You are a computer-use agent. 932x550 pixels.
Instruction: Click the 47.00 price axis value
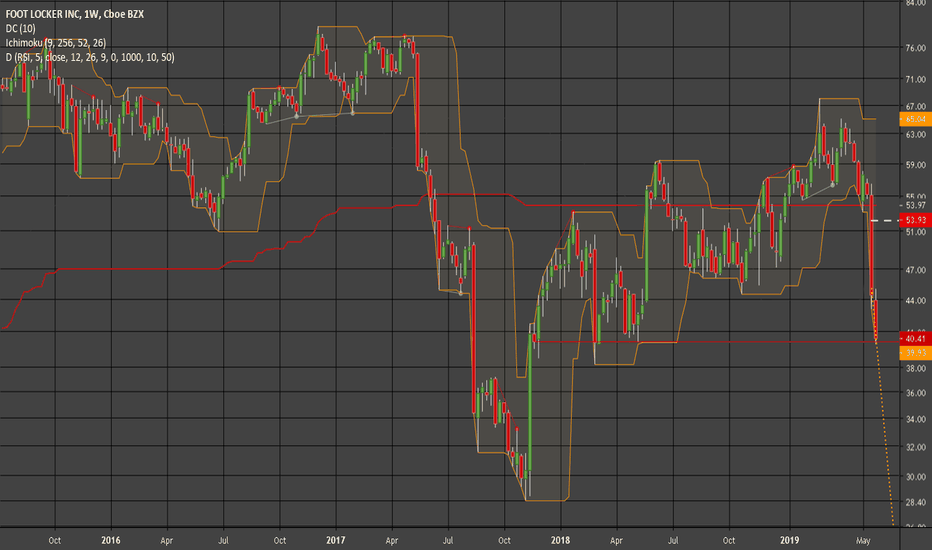[916, 270]
